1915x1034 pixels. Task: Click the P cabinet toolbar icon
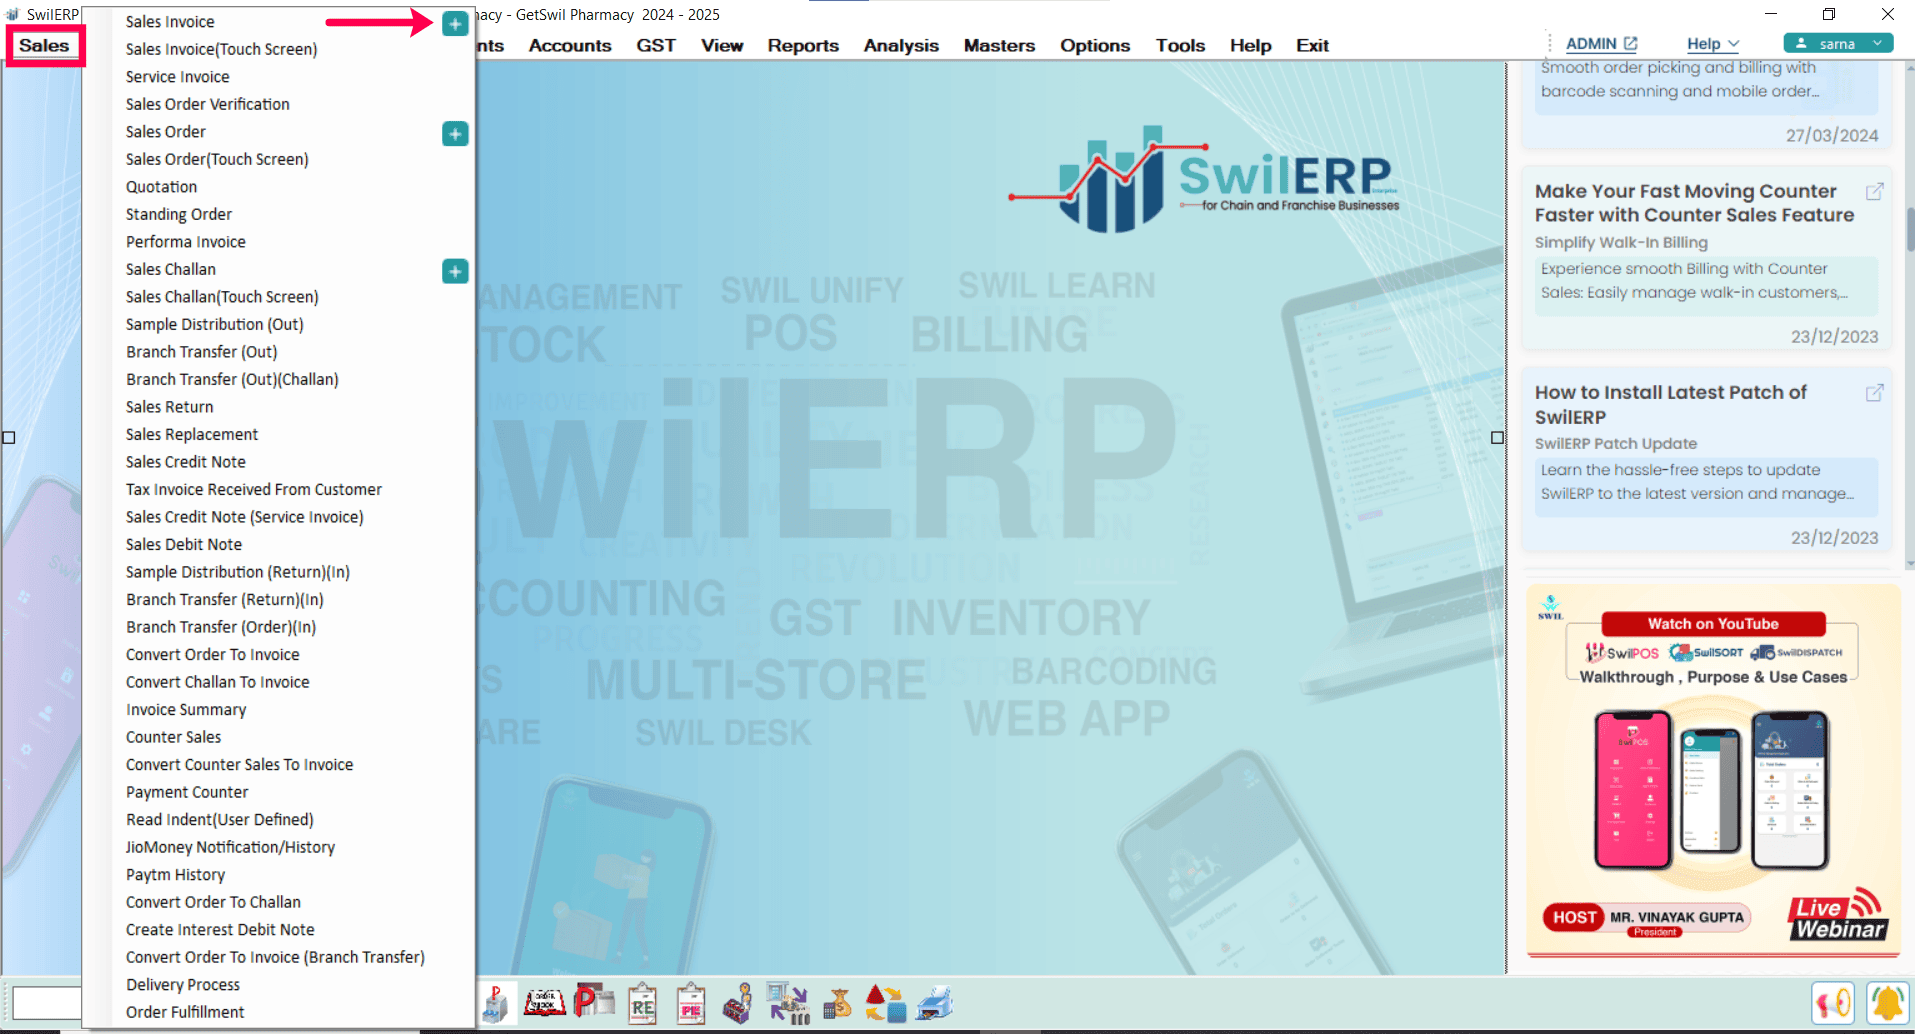[497, 1003]
